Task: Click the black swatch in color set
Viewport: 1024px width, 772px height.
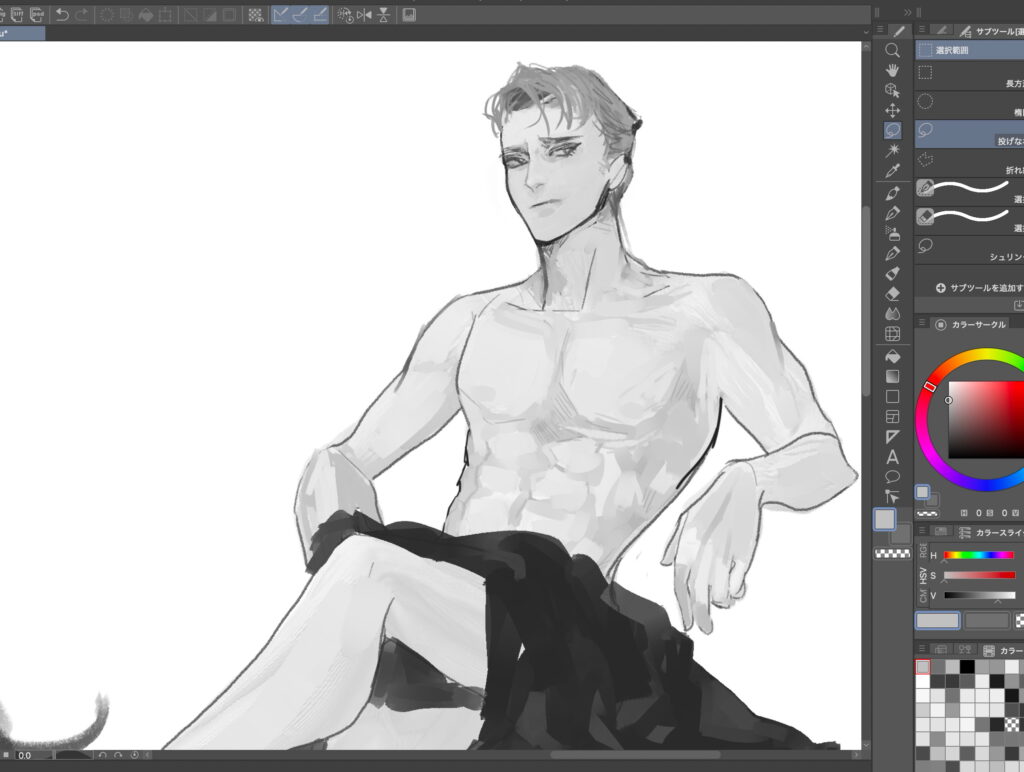Action: 966,667
